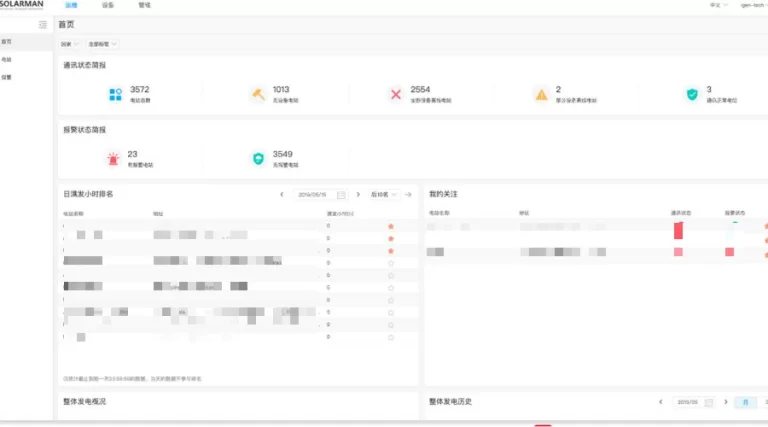
Task: Select the 月 button in generation history
Action: coord(745,402)
